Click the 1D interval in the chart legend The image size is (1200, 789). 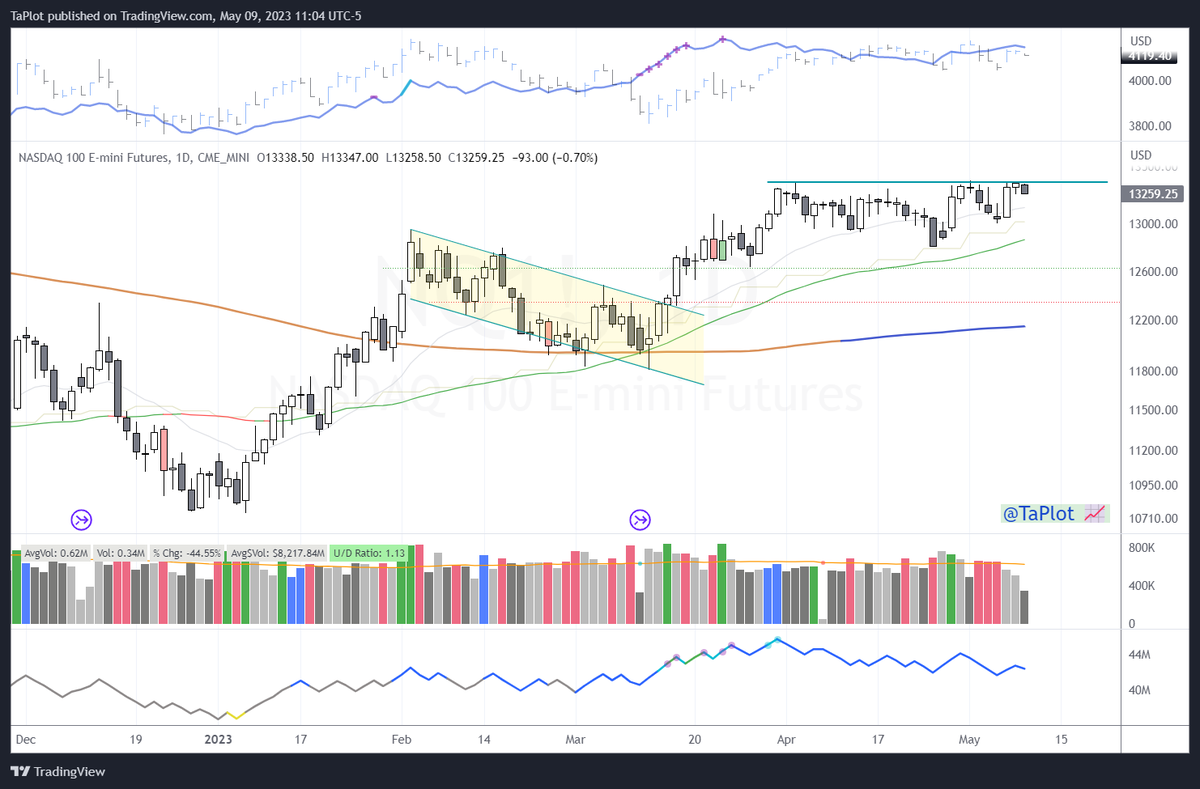[x=186, y=157]
